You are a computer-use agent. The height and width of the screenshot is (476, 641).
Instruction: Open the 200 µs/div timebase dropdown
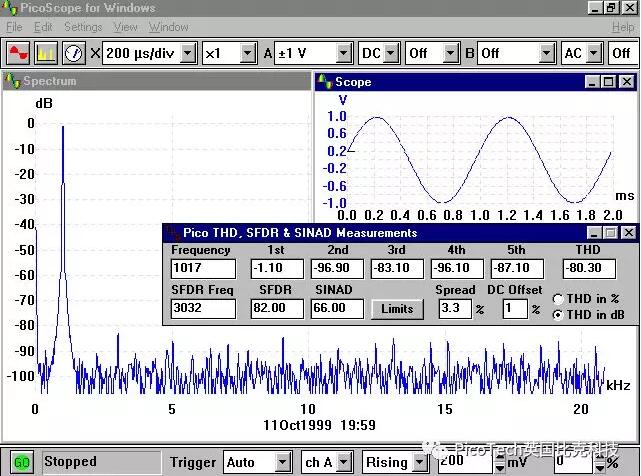[188, 52]
